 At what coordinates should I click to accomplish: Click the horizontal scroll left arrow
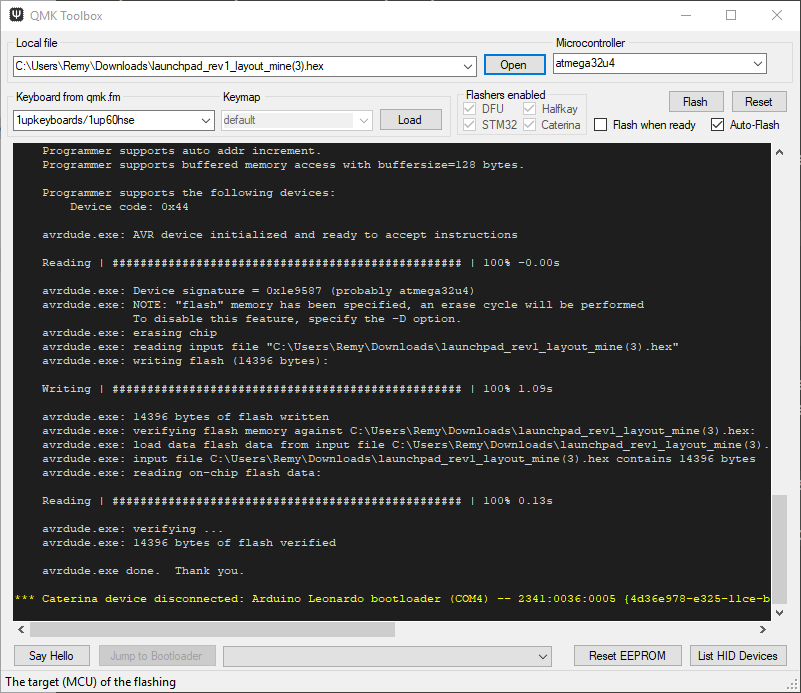pyautogui.click(x=21, y=630)
